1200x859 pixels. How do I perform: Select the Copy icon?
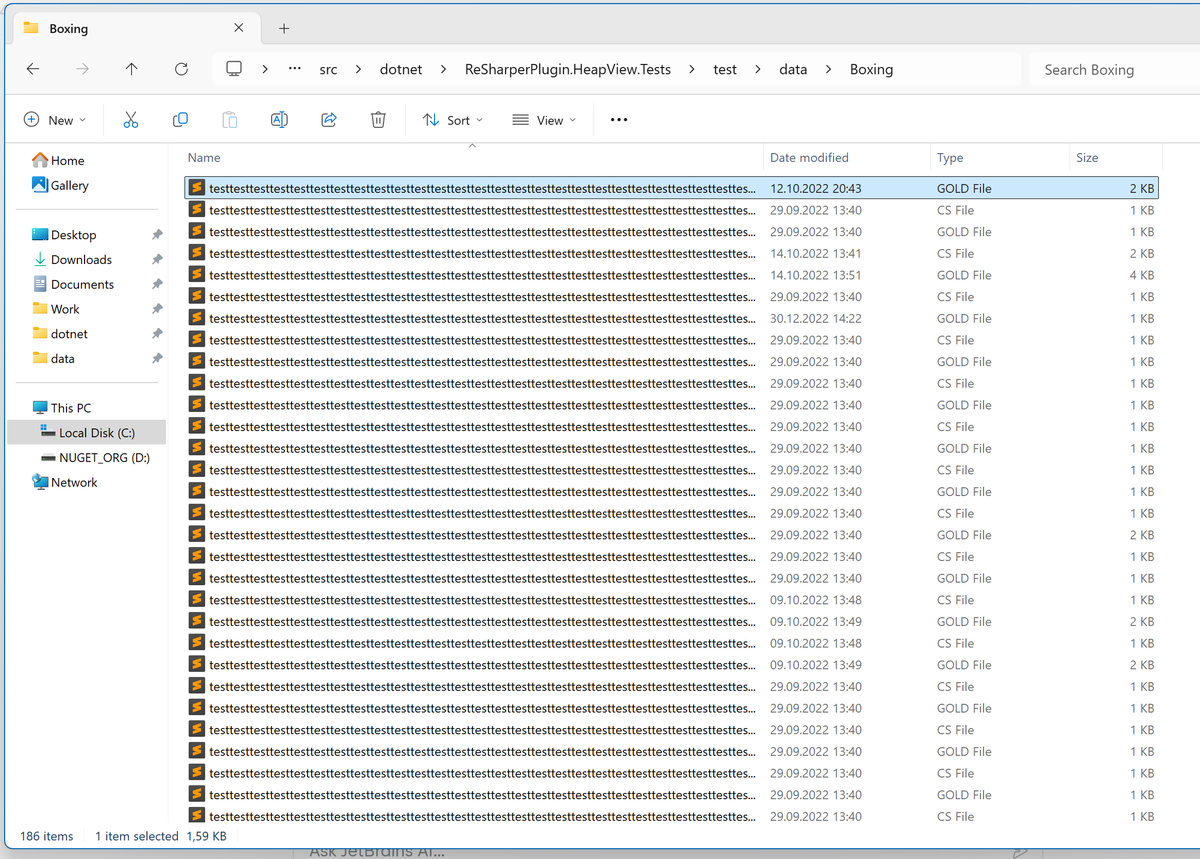coord(180,119)
